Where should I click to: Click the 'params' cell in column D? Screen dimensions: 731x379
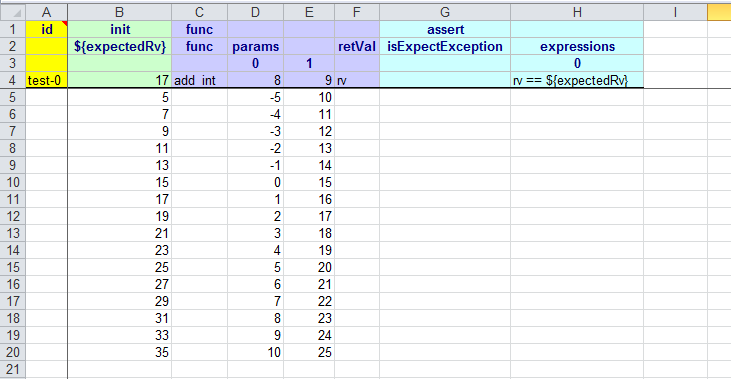pyautogui.click(x=255, y=46)
